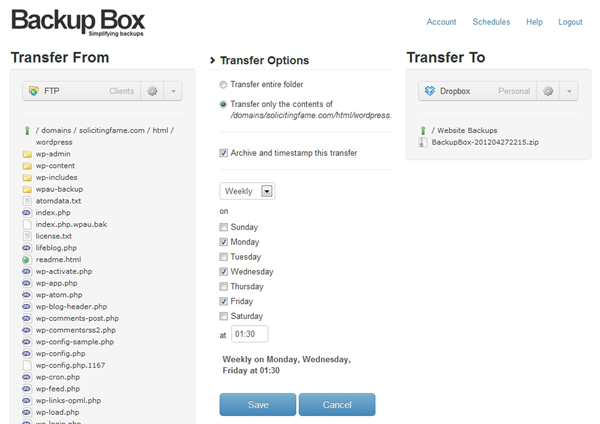Click the atomdata.txt file icon
This screenshot has width=600, height=424.
[x=27, y=201]
